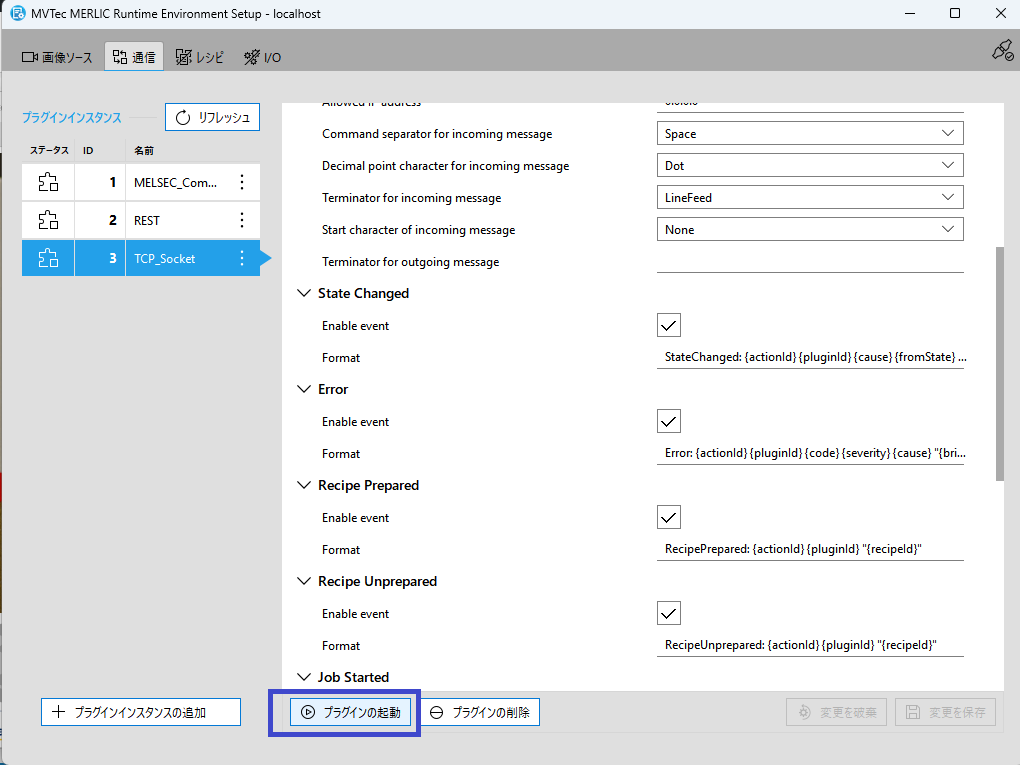
Task: Click the プラグインの削除 button
Action: (481, 712)
